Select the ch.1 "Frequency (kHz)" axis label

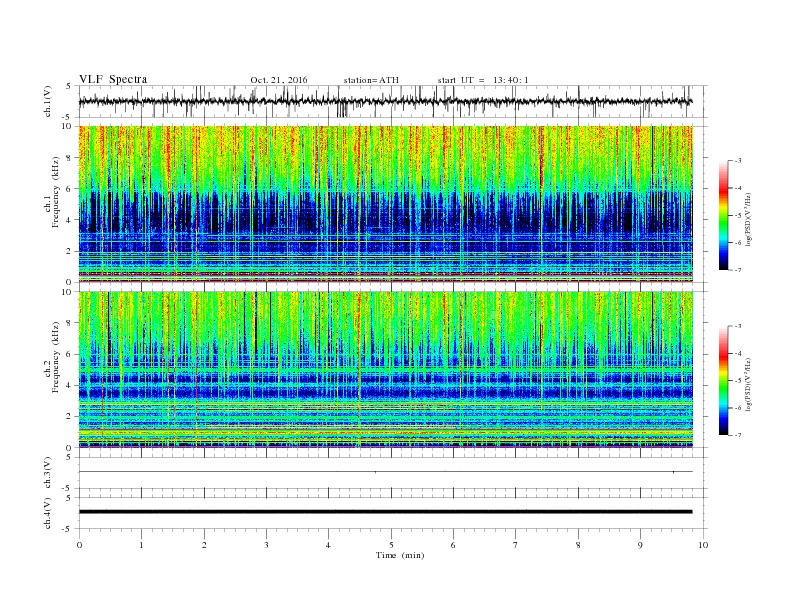point(55,192)
